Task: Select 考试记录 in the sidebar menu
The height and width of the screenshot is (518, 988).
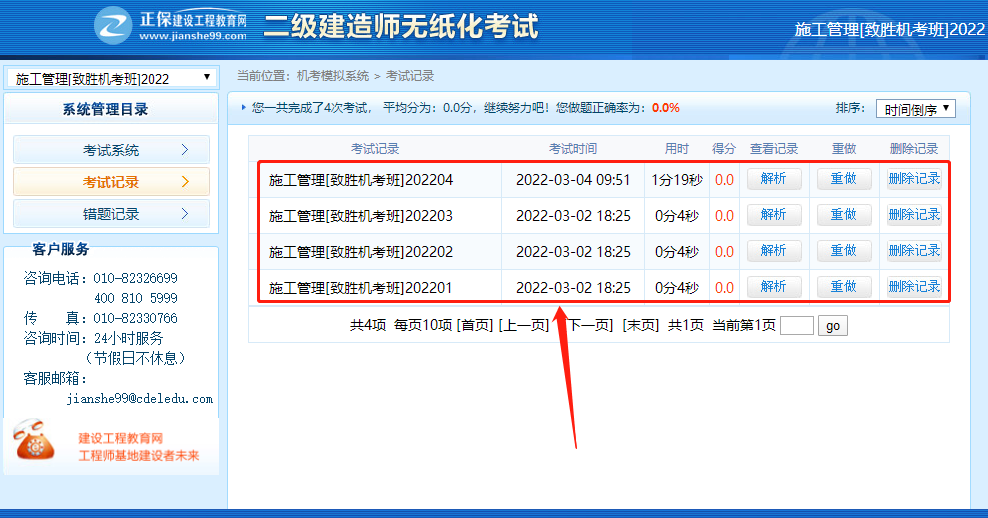Action: click(x=111, y=182)
